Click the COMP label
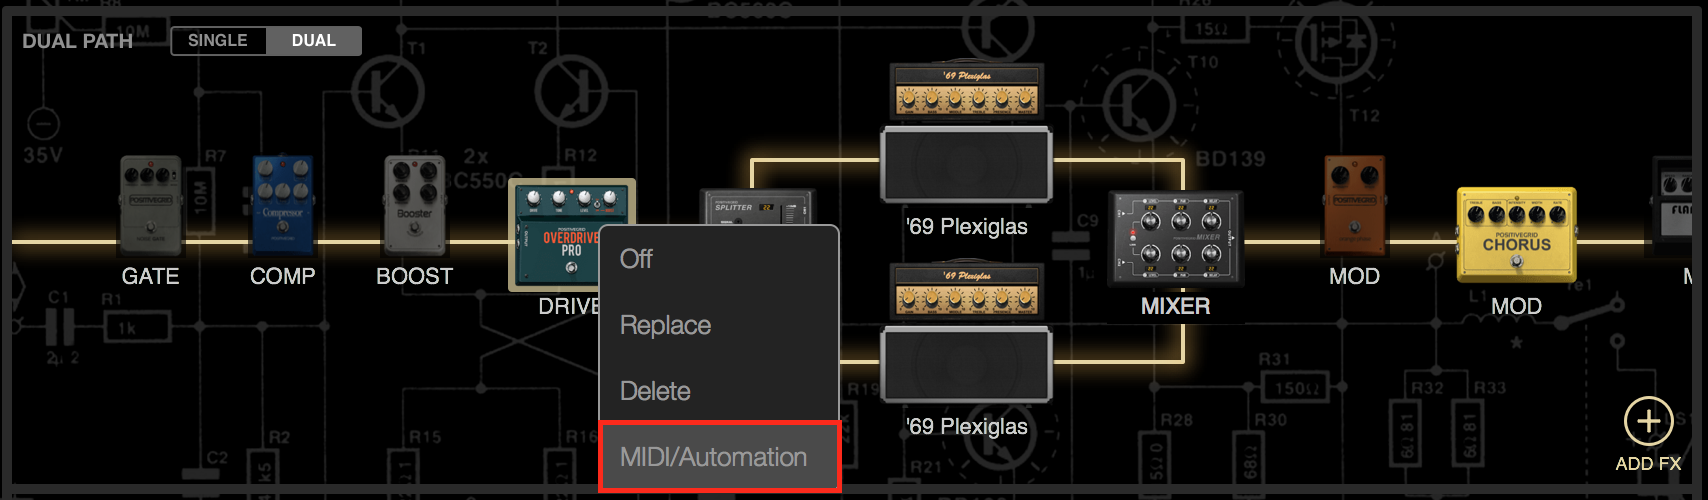 (x=283, y=276)
